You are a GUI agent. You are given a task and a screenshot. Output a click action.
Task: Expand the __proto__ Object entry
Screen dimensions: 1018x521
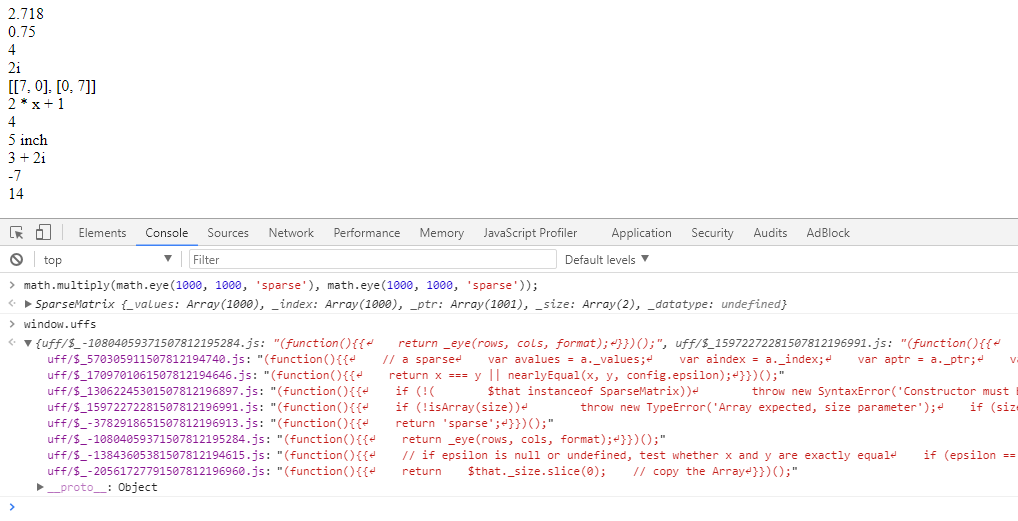tap(40, 487)
